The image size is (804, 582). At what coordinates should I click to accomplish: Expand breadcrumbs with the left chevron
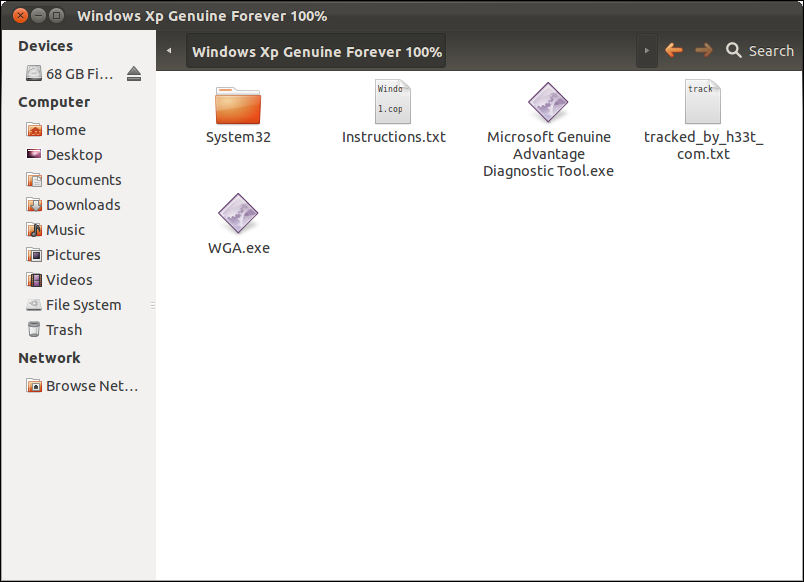[x=168, y=50]
